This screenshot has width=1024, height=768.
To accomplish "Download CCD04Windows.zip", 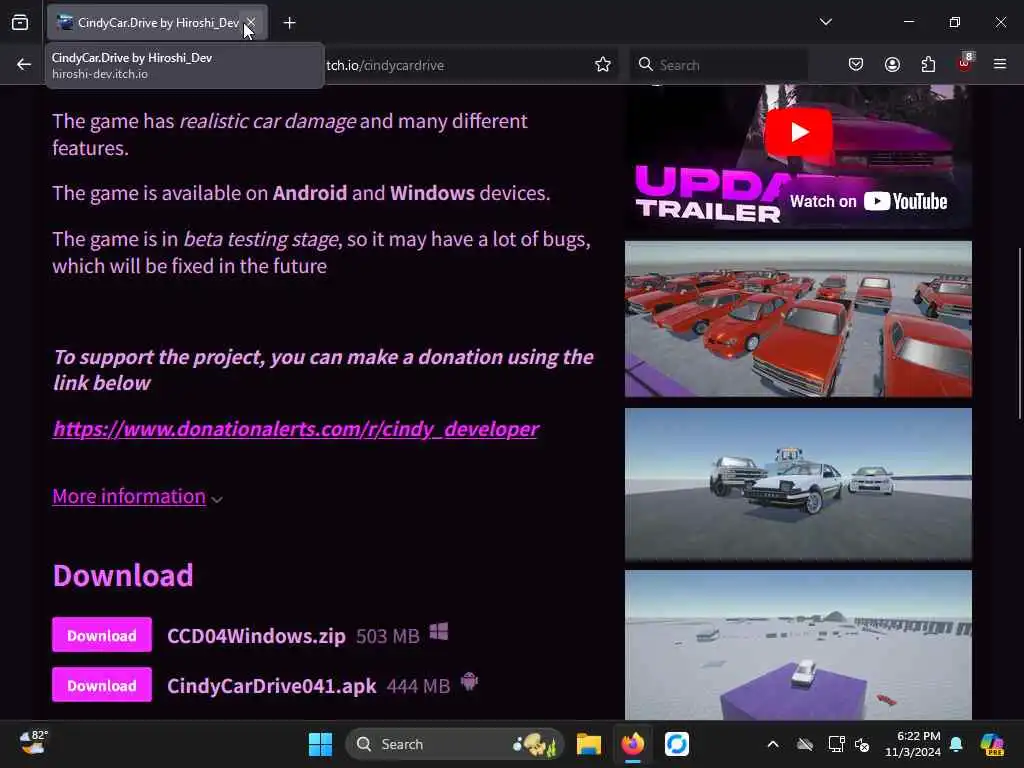I will [102, 635].
